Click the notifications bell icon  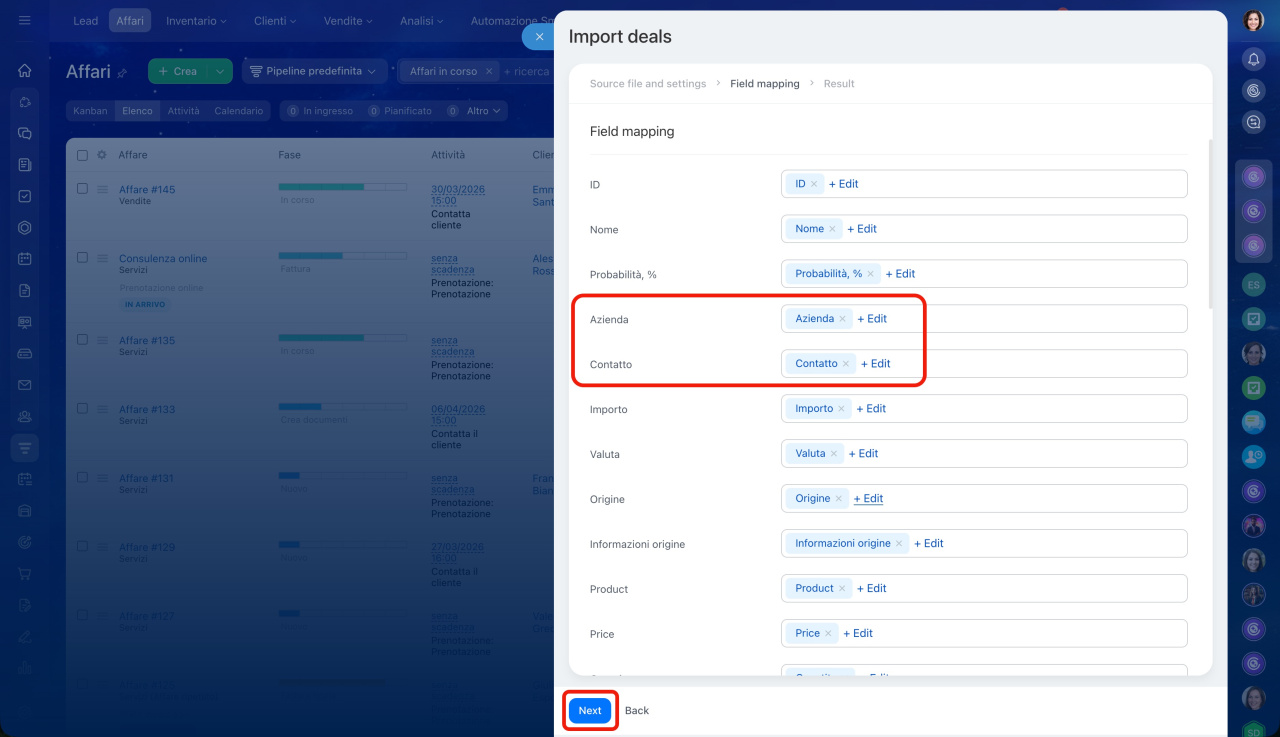pyautogui.click(x=1253, y=60)
